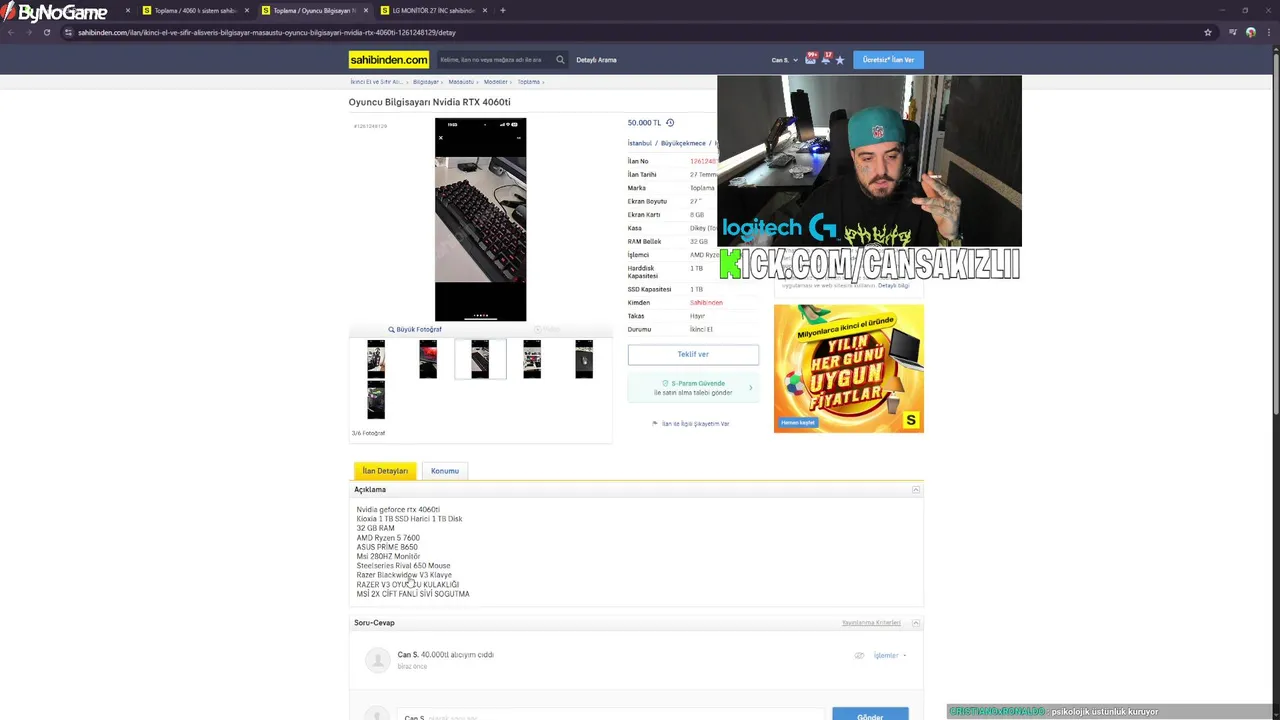
Task: Click the question reply input field
Action: click(x=610, y=716)
